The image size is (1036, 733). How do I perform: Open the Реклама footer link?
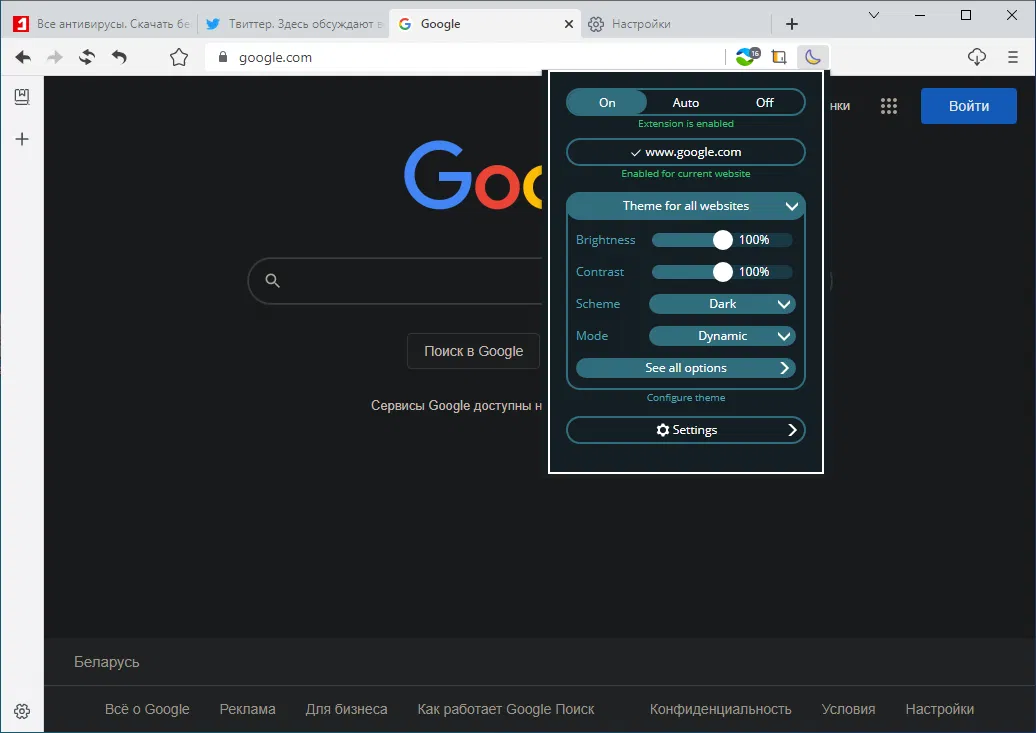(x=248, y=709)
